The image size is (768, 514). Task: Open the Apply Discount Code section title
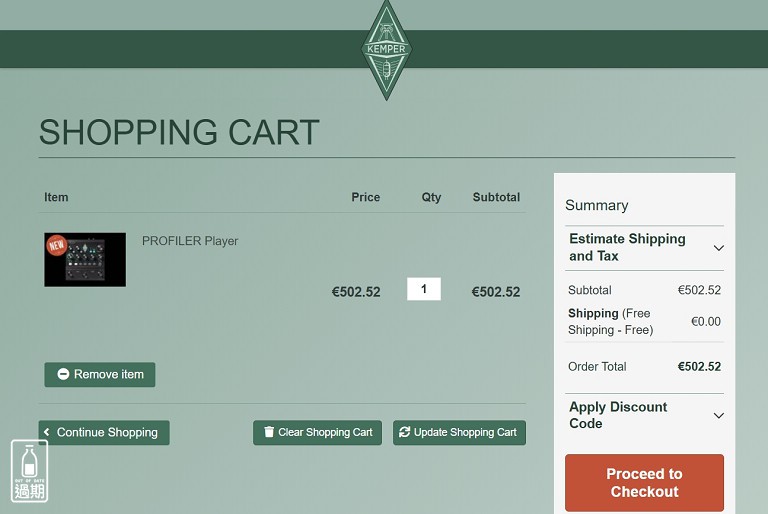[618, 415]
